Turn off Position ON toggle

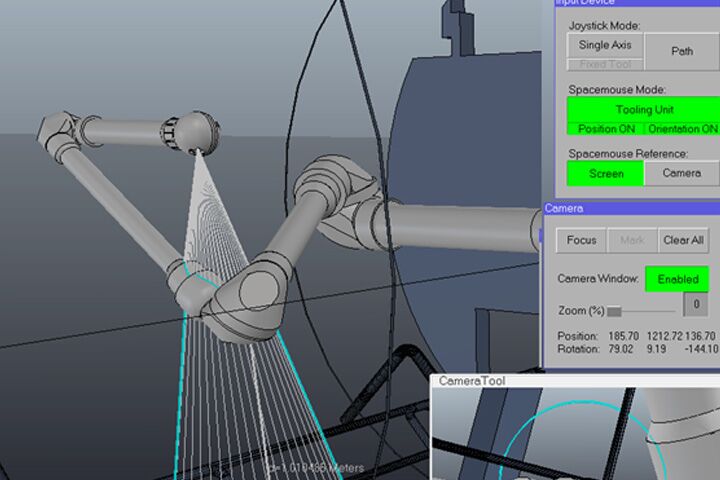click(x=606, y=128)
